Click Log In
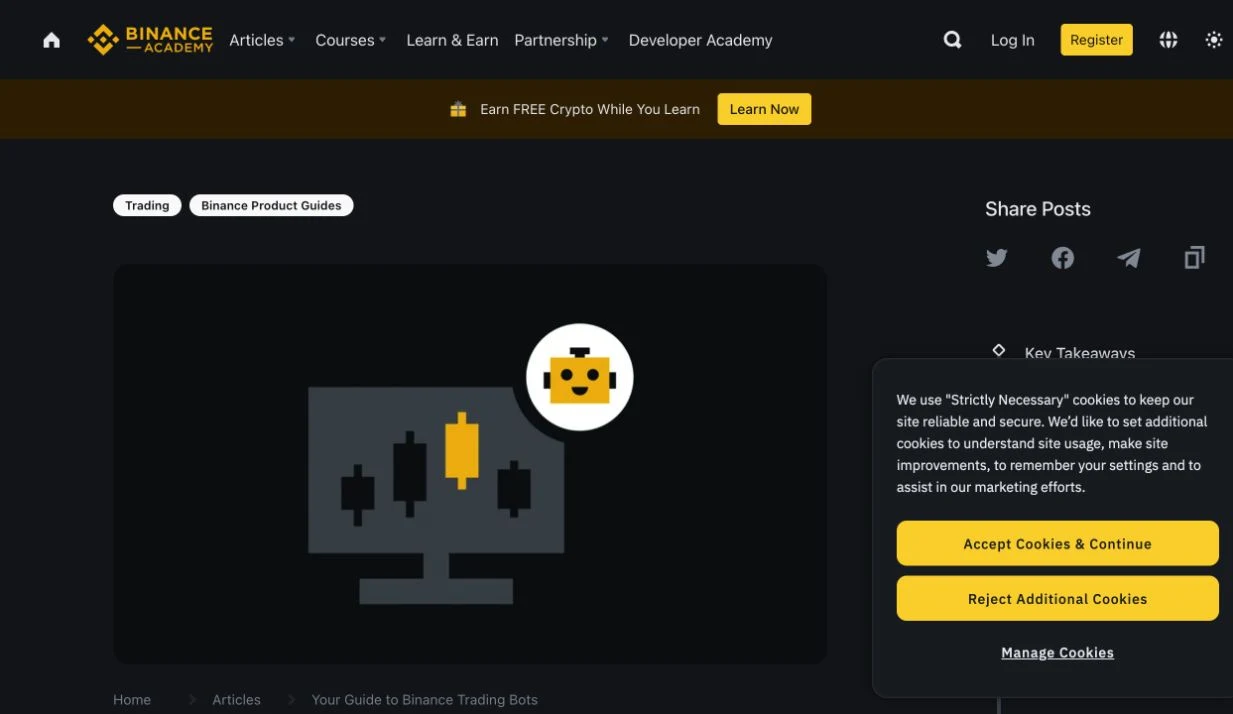The height and width of the screenshot is (714, 1233). coord(1012,40)
